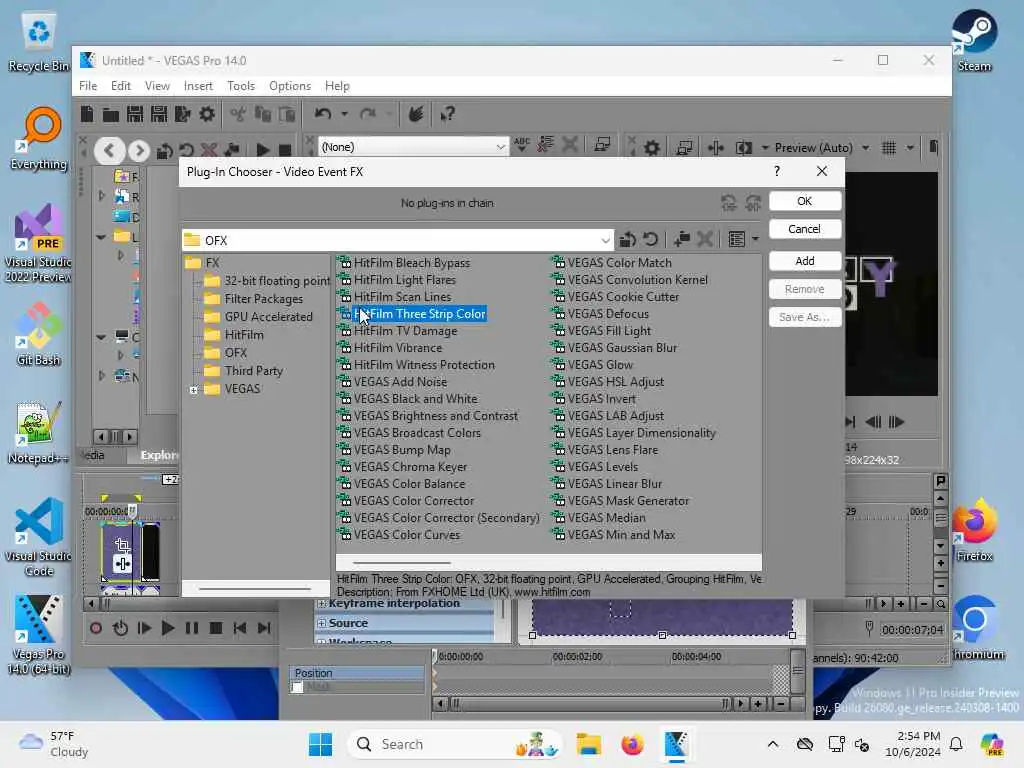Click Cancel in Plug-In Chooser
1024x768 pixels.
point(805,229)
